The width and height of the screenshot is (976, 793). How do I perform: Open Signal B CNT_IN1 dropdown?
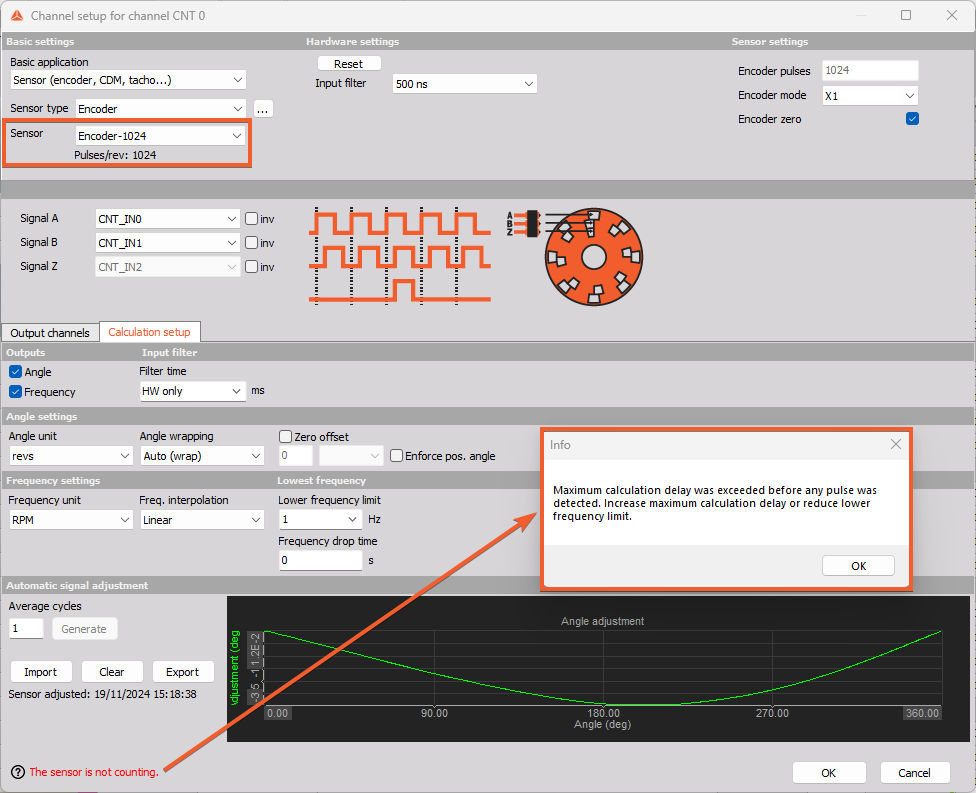(x=167, y=243)
